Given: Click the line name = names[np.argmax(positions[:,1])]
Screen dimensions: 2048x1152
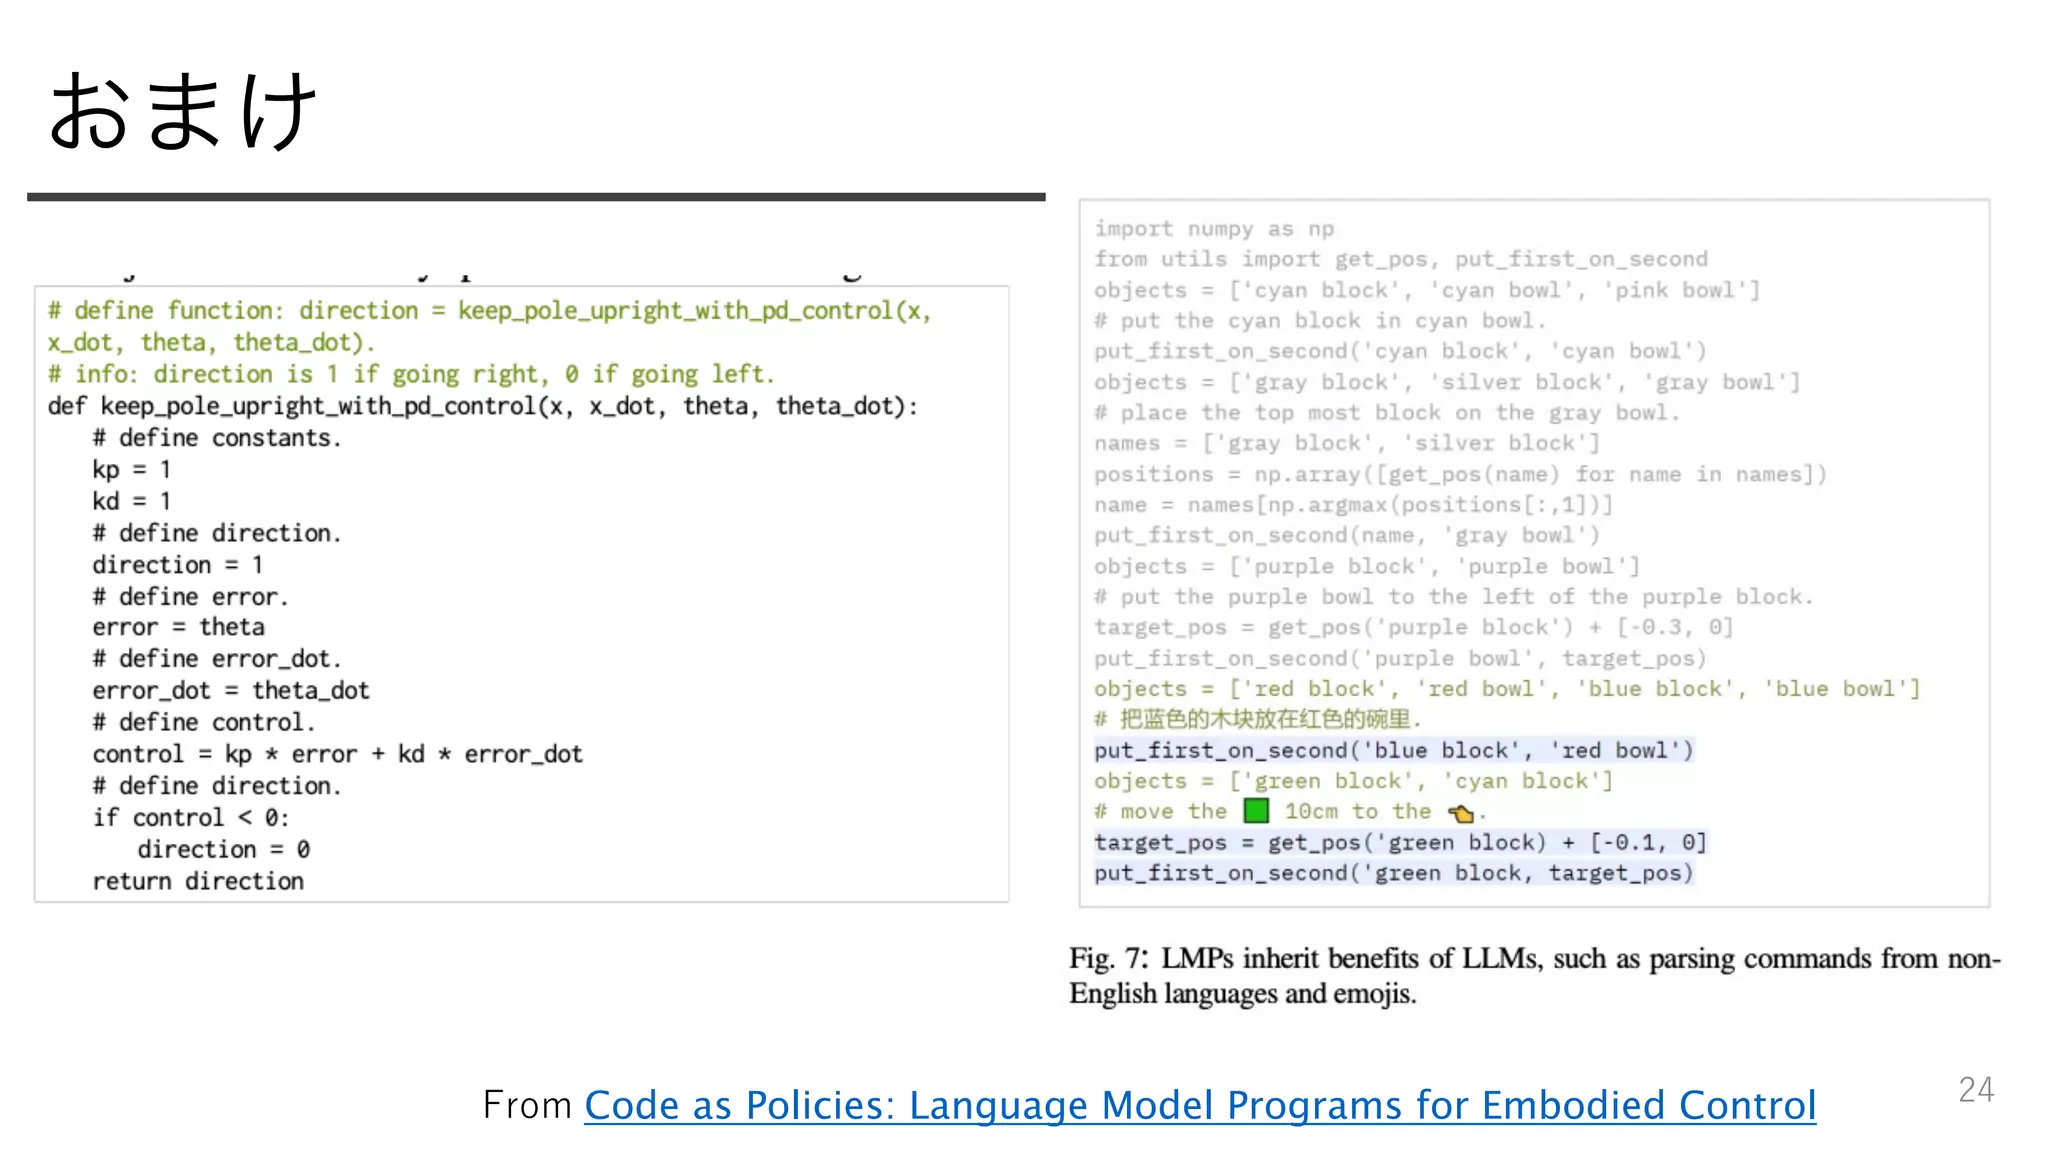Looking at the screenshot, I should (x=1353, y=505).
